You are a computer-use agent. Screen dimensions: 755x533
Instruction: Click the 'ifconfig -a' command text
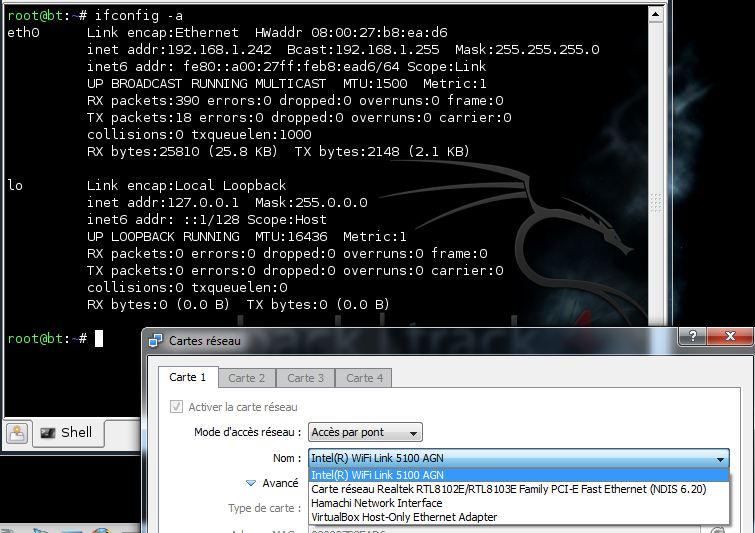139,15
